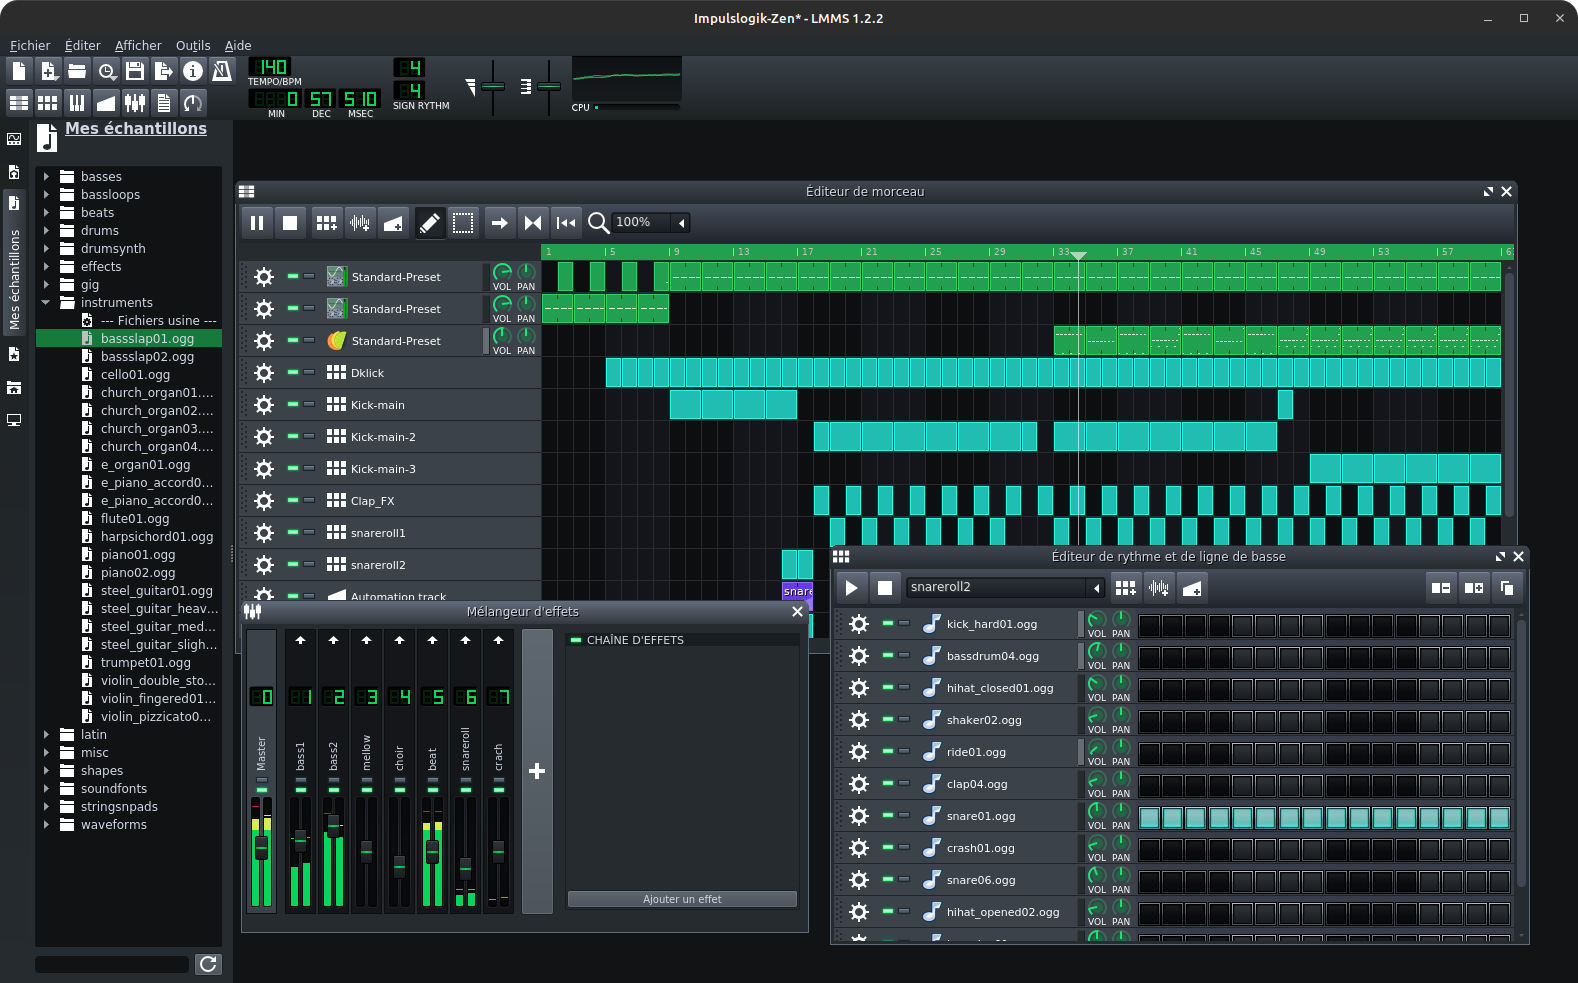Screen dimensions: 1578x983
Task: Open the Afficher menu
Action: [138, 46]
